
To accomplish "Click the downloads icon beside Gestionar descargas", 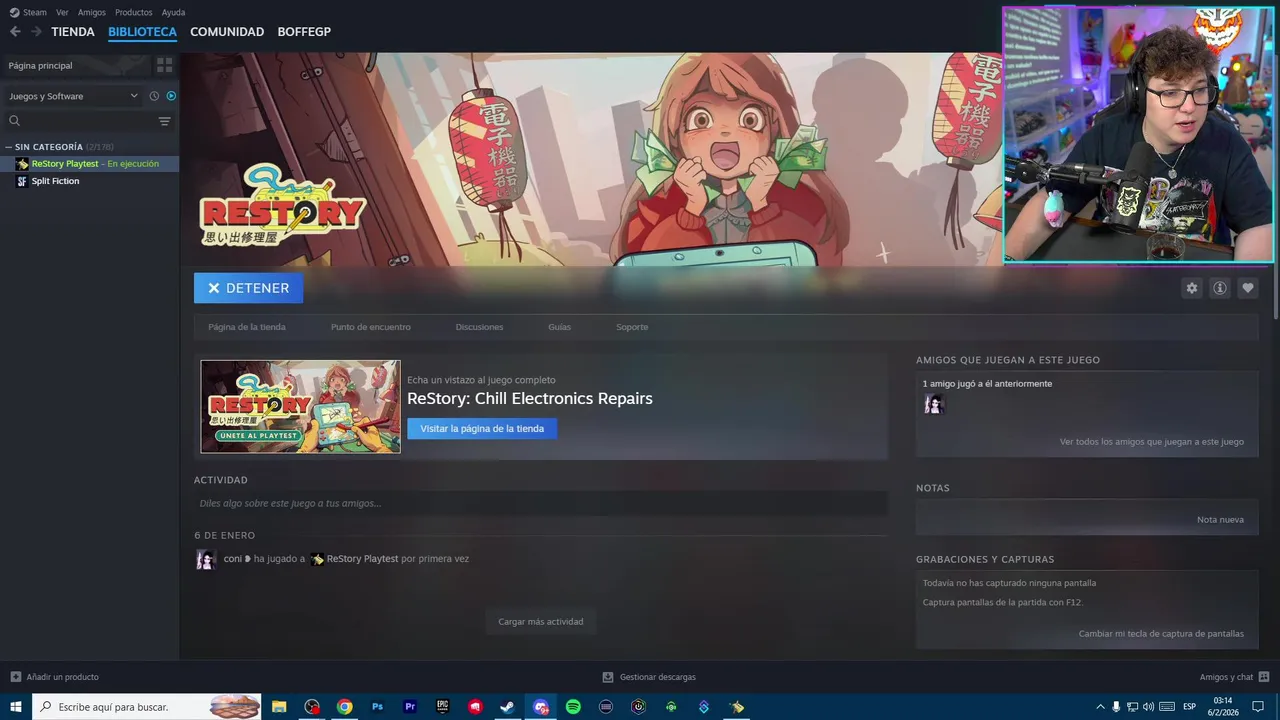I will (608, 677).
